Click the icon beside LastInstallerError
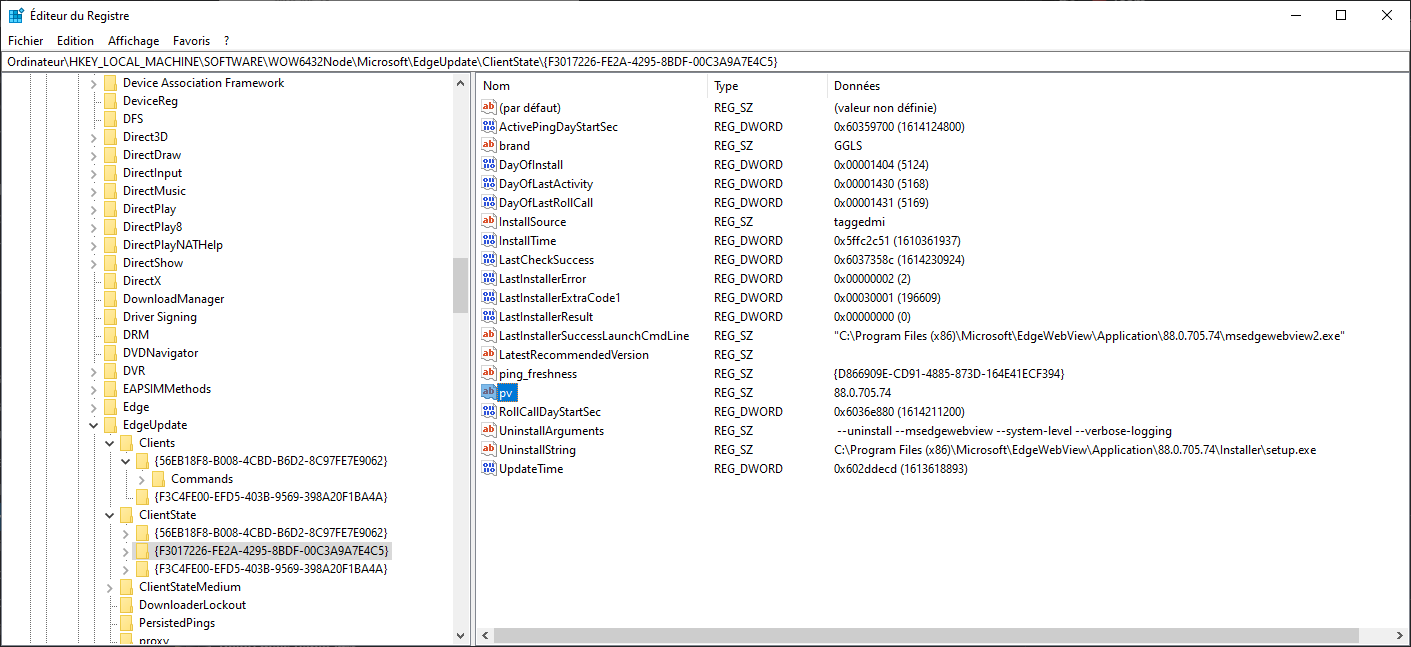Screen dimensions: 1411x647 (489, 278)
